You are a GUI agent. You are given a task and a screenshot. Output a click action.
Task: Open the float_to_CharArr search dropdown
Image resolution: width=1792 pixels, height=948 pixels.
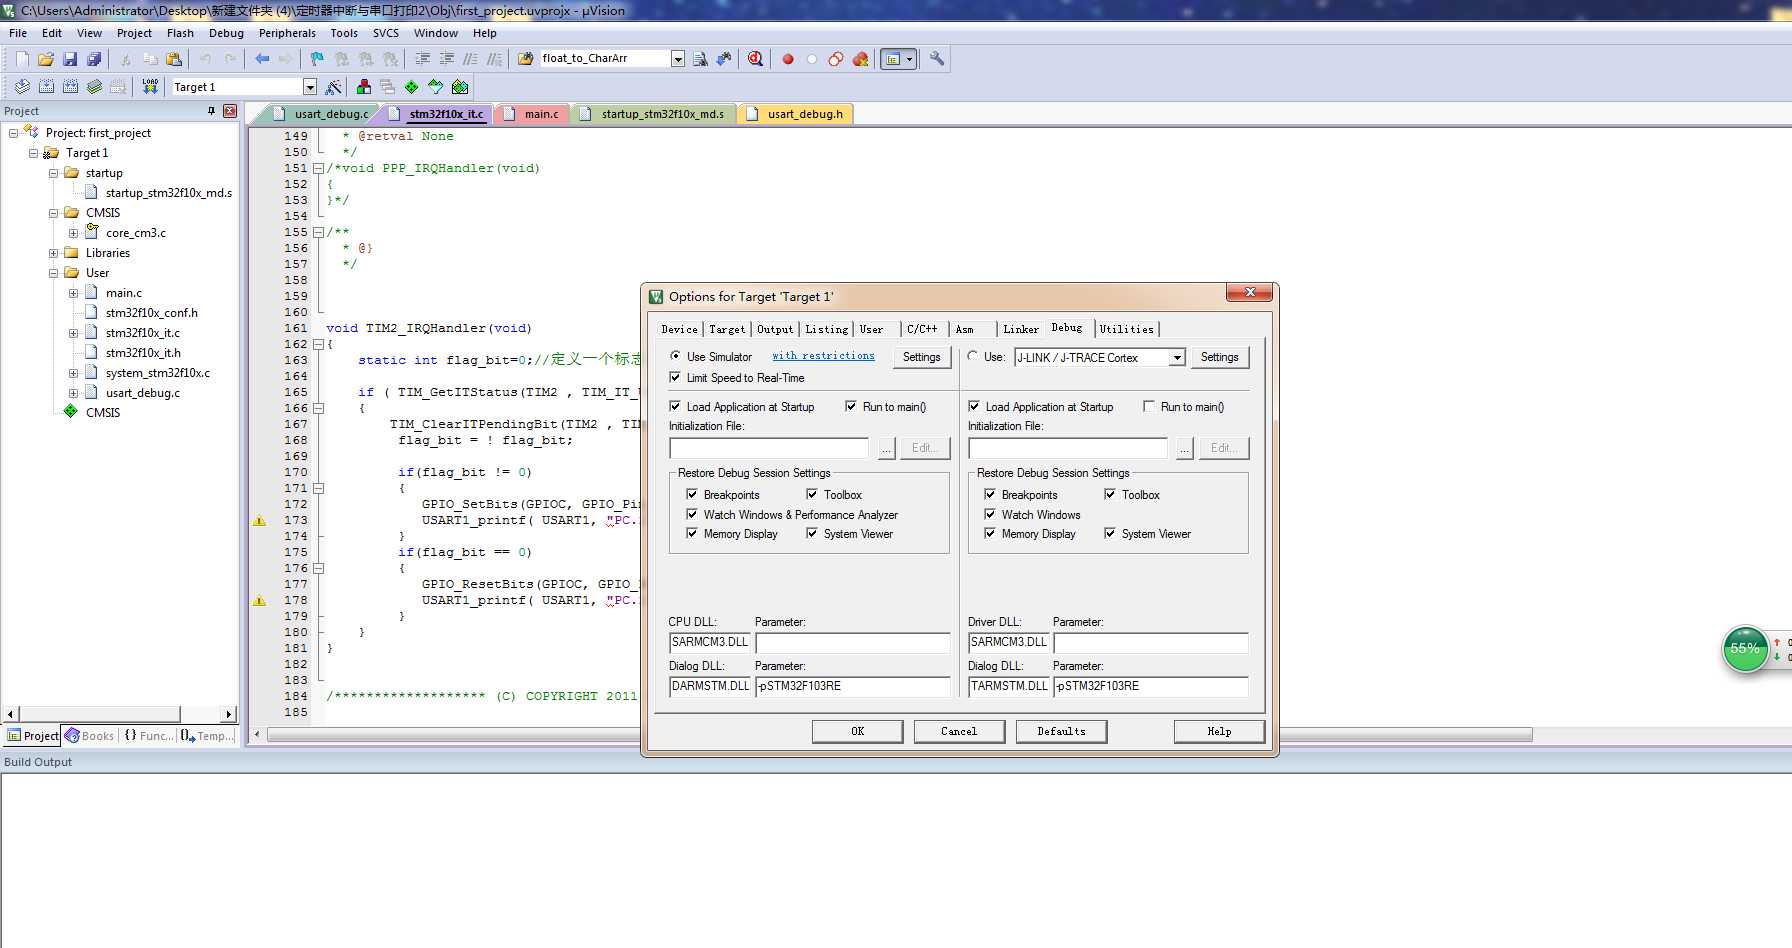point(678,59)
